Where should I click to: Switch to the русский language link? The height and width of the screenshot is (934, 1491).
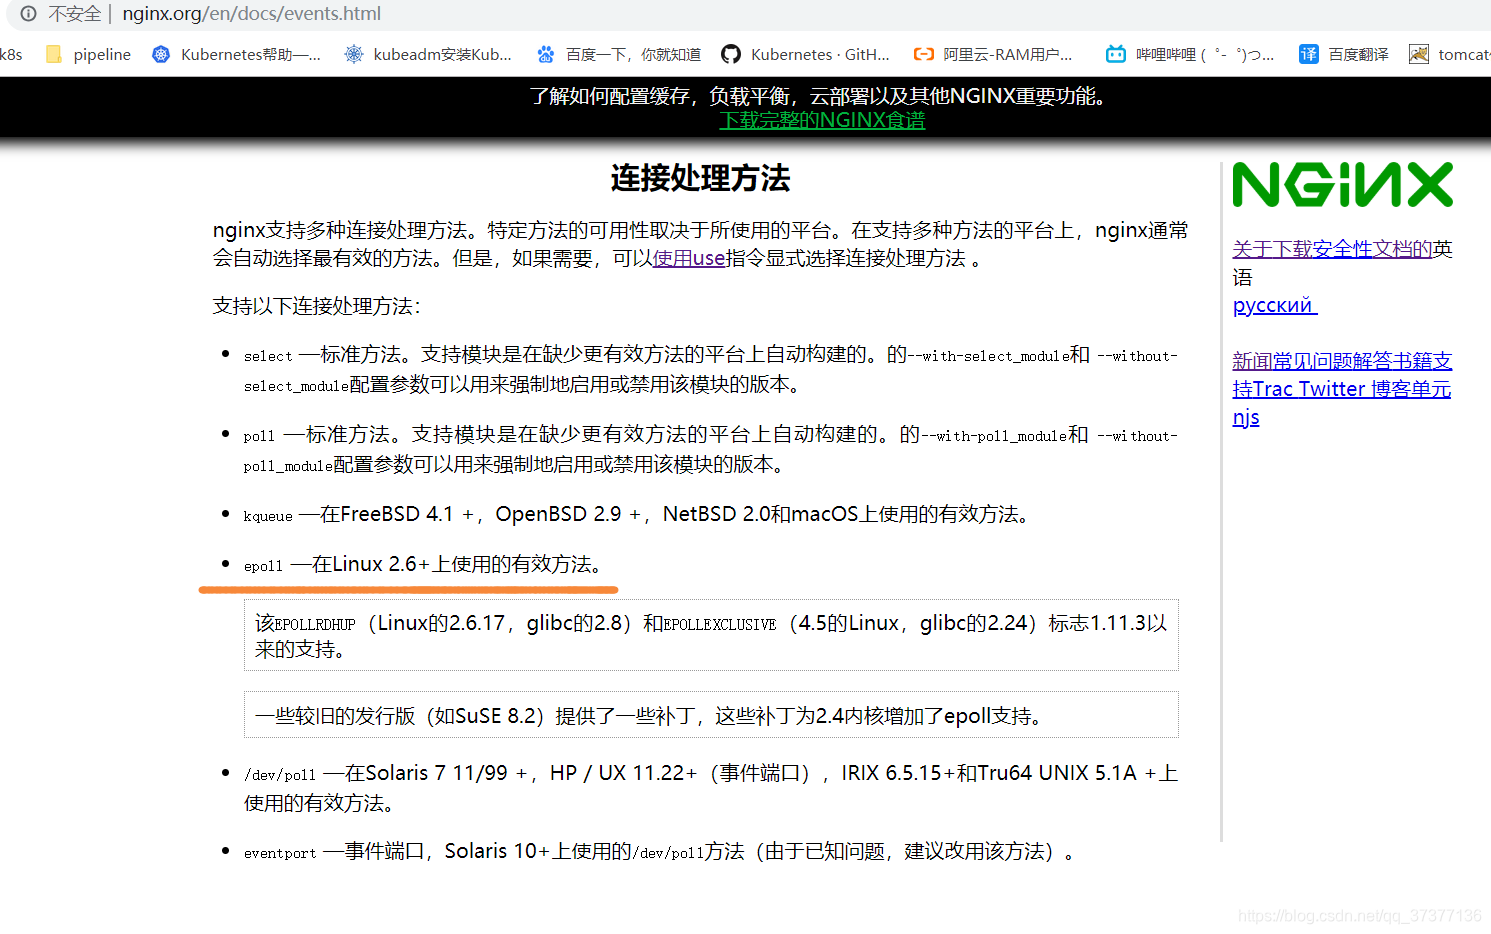coord(1275,304)
